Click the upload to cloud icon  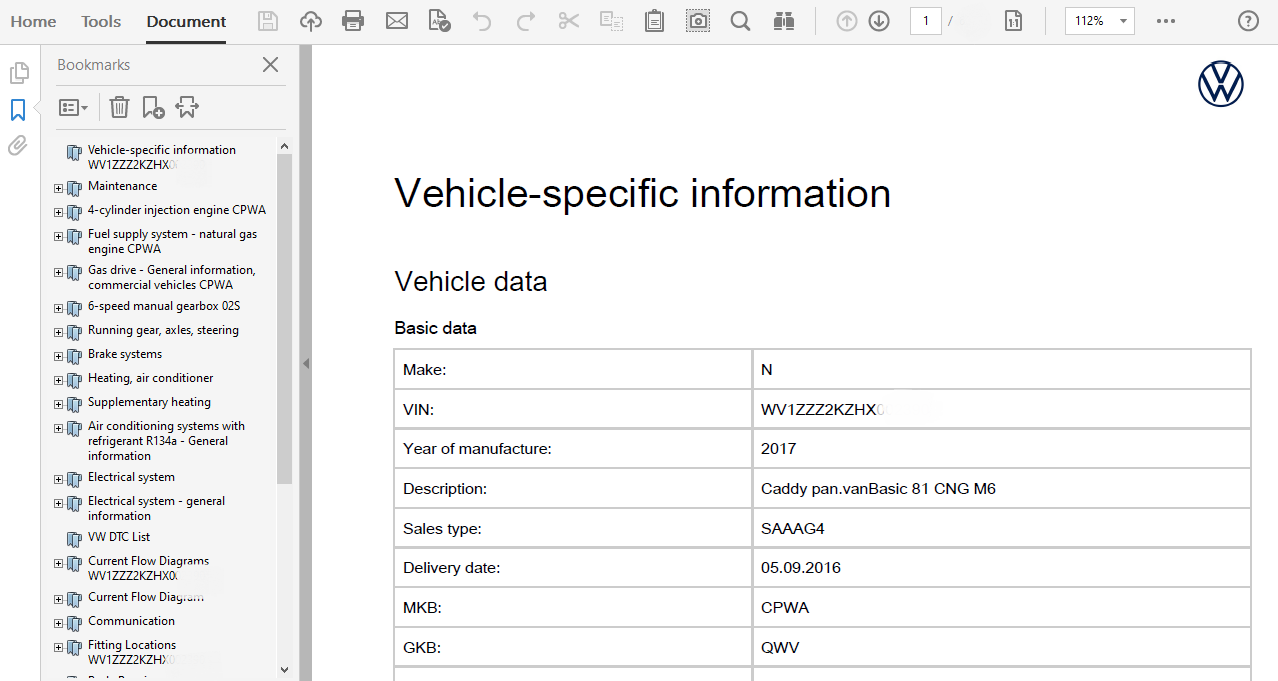pos(311,21)
